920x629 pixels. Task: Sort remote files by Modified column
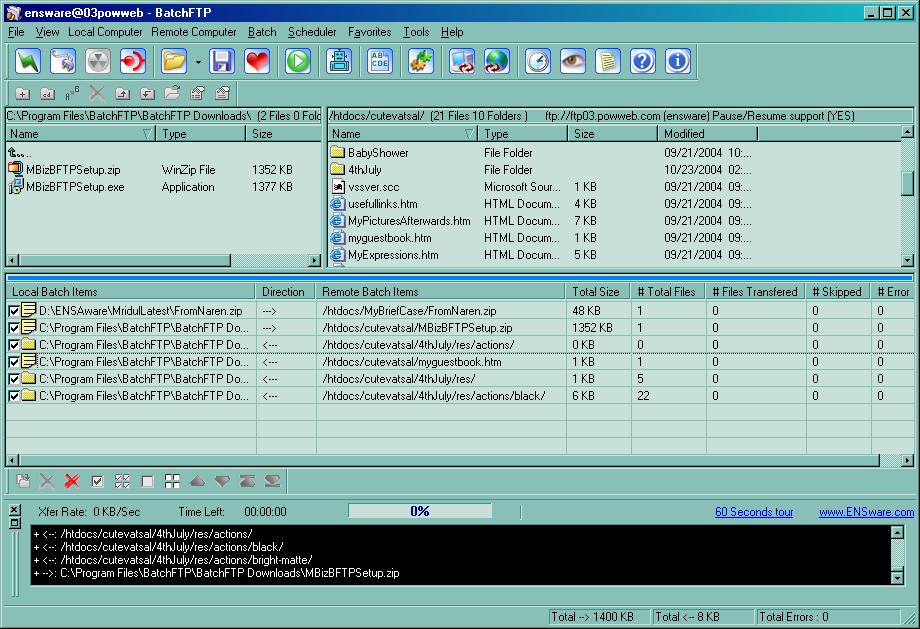[x=708, y=134]
